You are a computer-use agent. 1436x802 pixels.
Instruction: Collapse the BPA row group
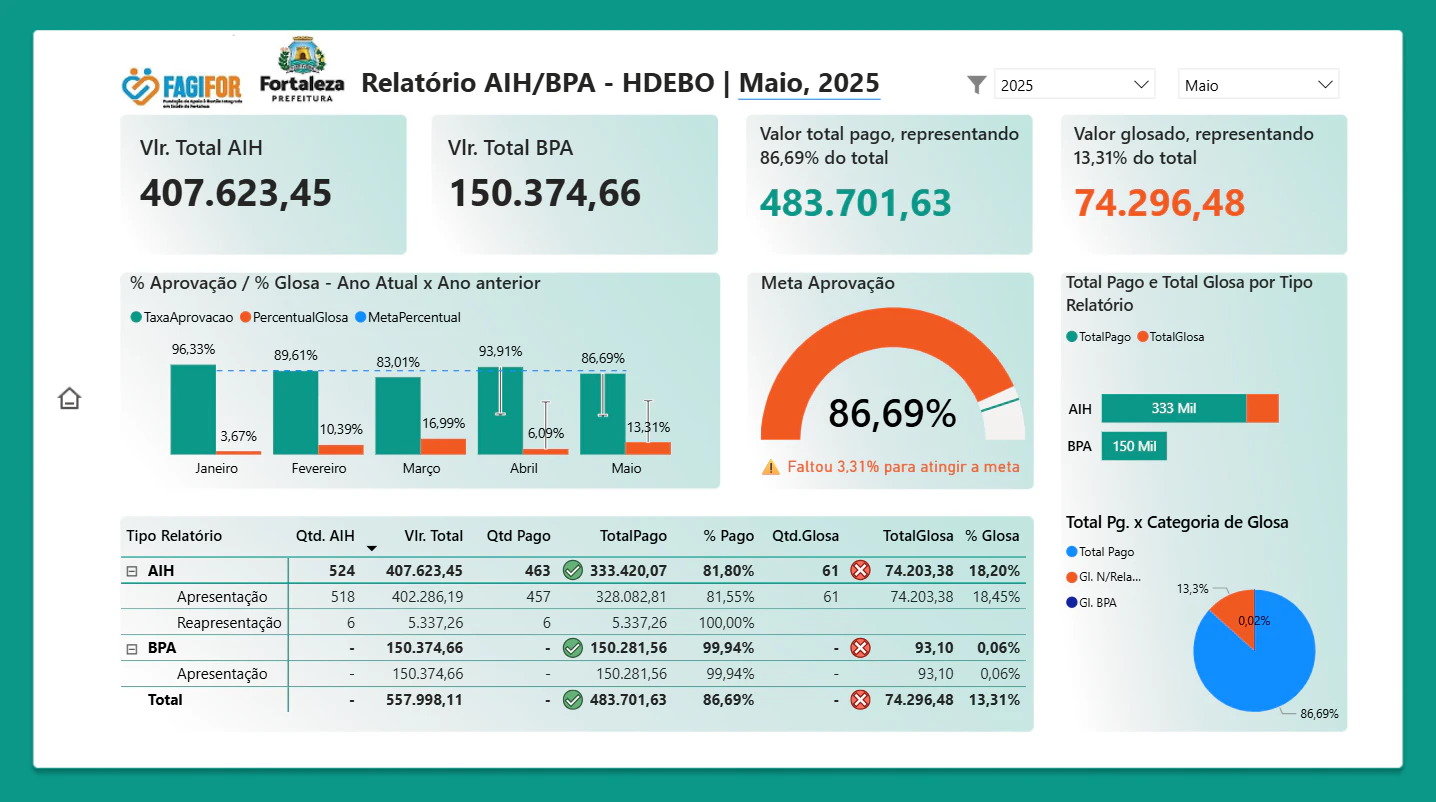click(132, 648)
